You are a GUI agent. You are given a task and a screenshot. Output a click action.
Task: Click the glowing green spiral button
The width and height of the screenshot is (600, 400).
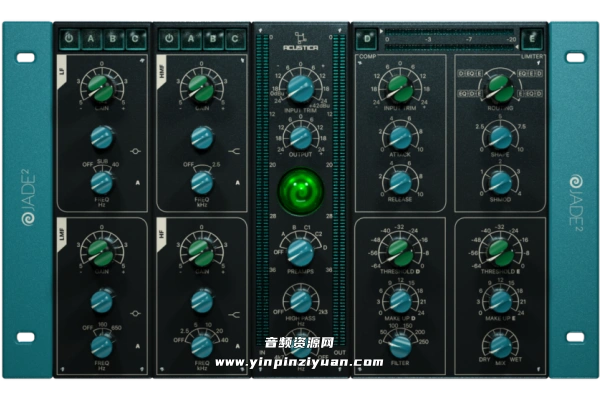click(301, 191)
